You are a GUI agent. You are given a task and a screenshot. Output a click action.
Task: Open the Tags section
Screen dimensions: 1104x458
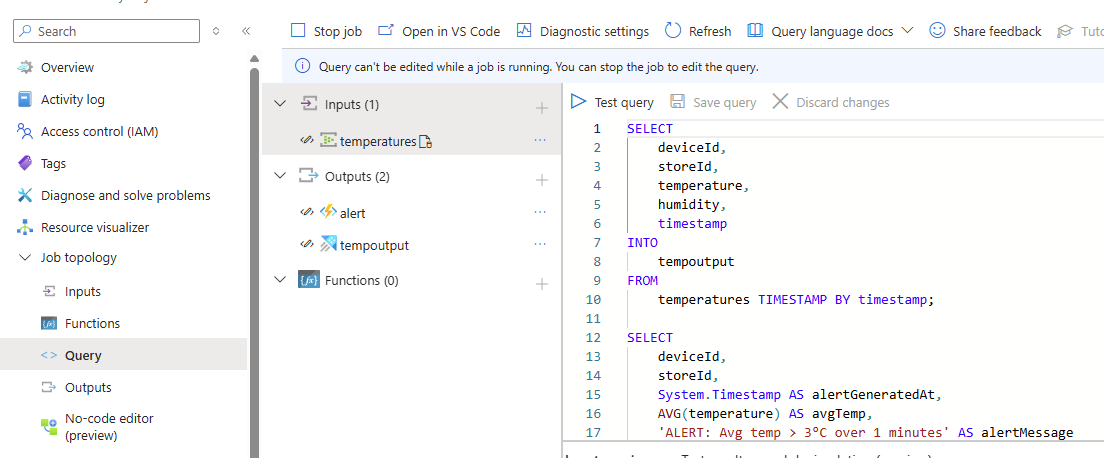coord(54,163)
